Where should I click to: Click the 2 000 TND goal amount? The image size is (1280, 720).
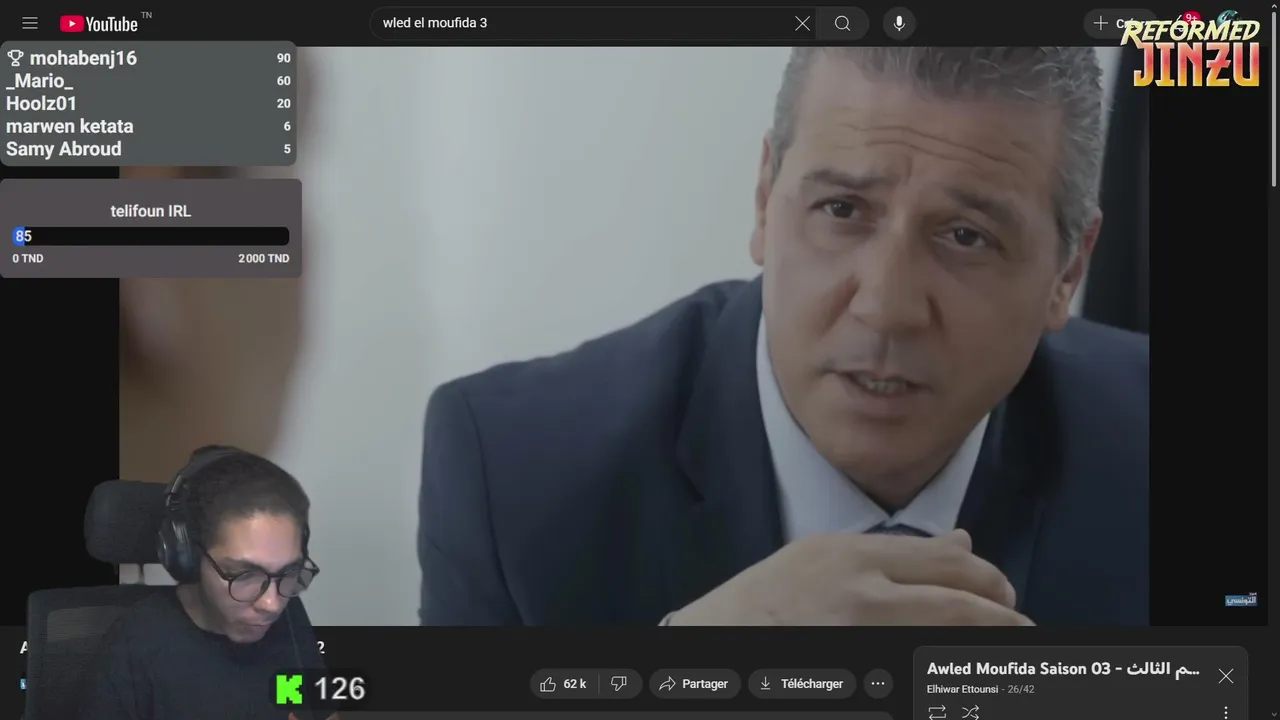(263, 258)
